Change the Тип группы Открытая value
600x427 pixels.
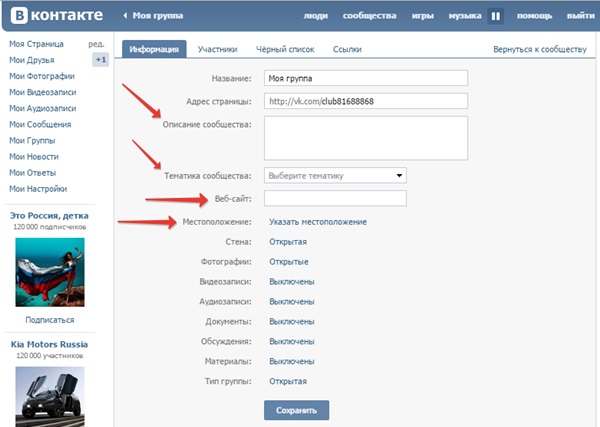(287, 381)
